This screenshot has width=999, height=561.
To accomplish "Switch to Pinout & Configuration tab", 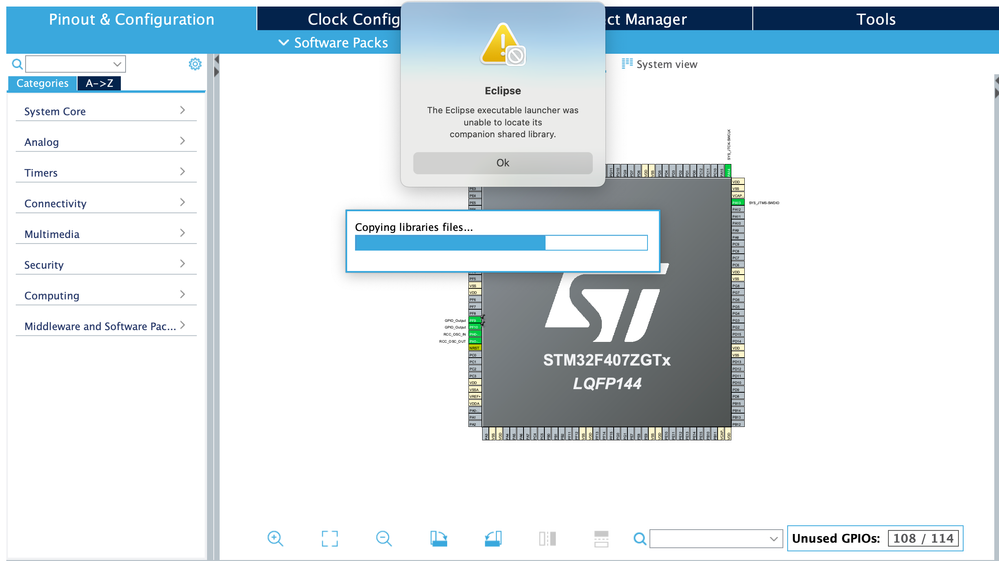I will point(131,19).
